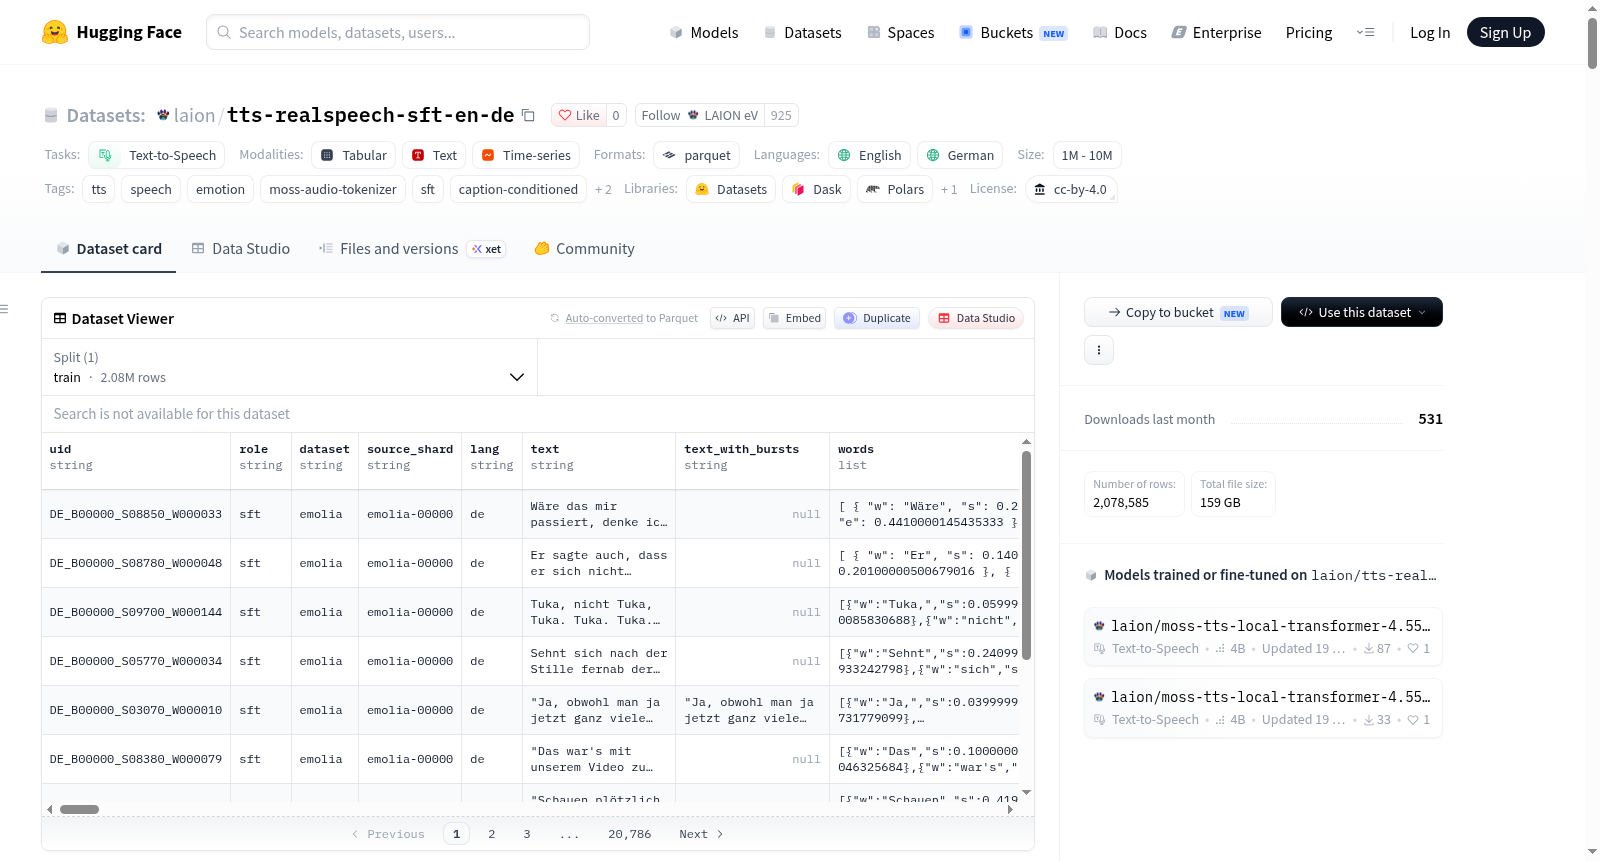The height and width of the screenshot is (861, 1600).
Task: Click the Hugging Face logo icon
Action: 55,32
